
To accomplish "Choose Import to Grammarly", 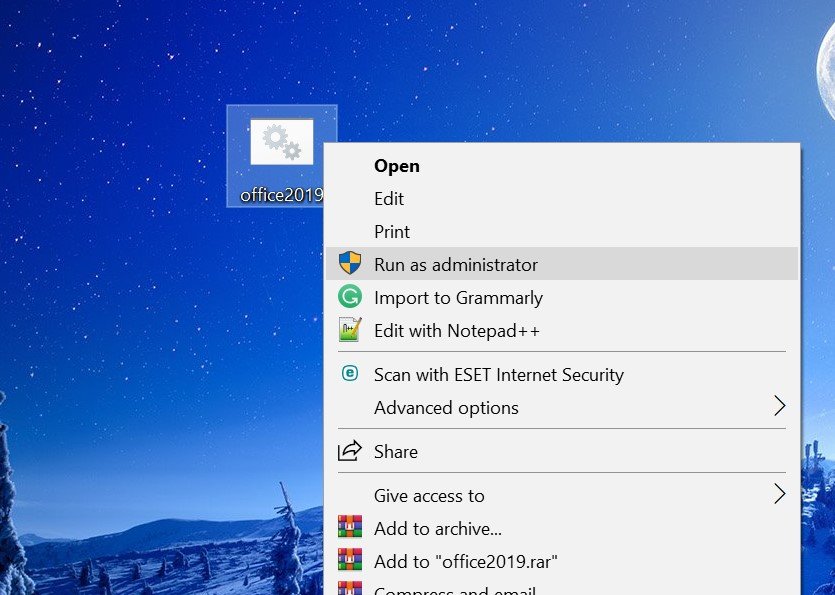I will point(562,297).
